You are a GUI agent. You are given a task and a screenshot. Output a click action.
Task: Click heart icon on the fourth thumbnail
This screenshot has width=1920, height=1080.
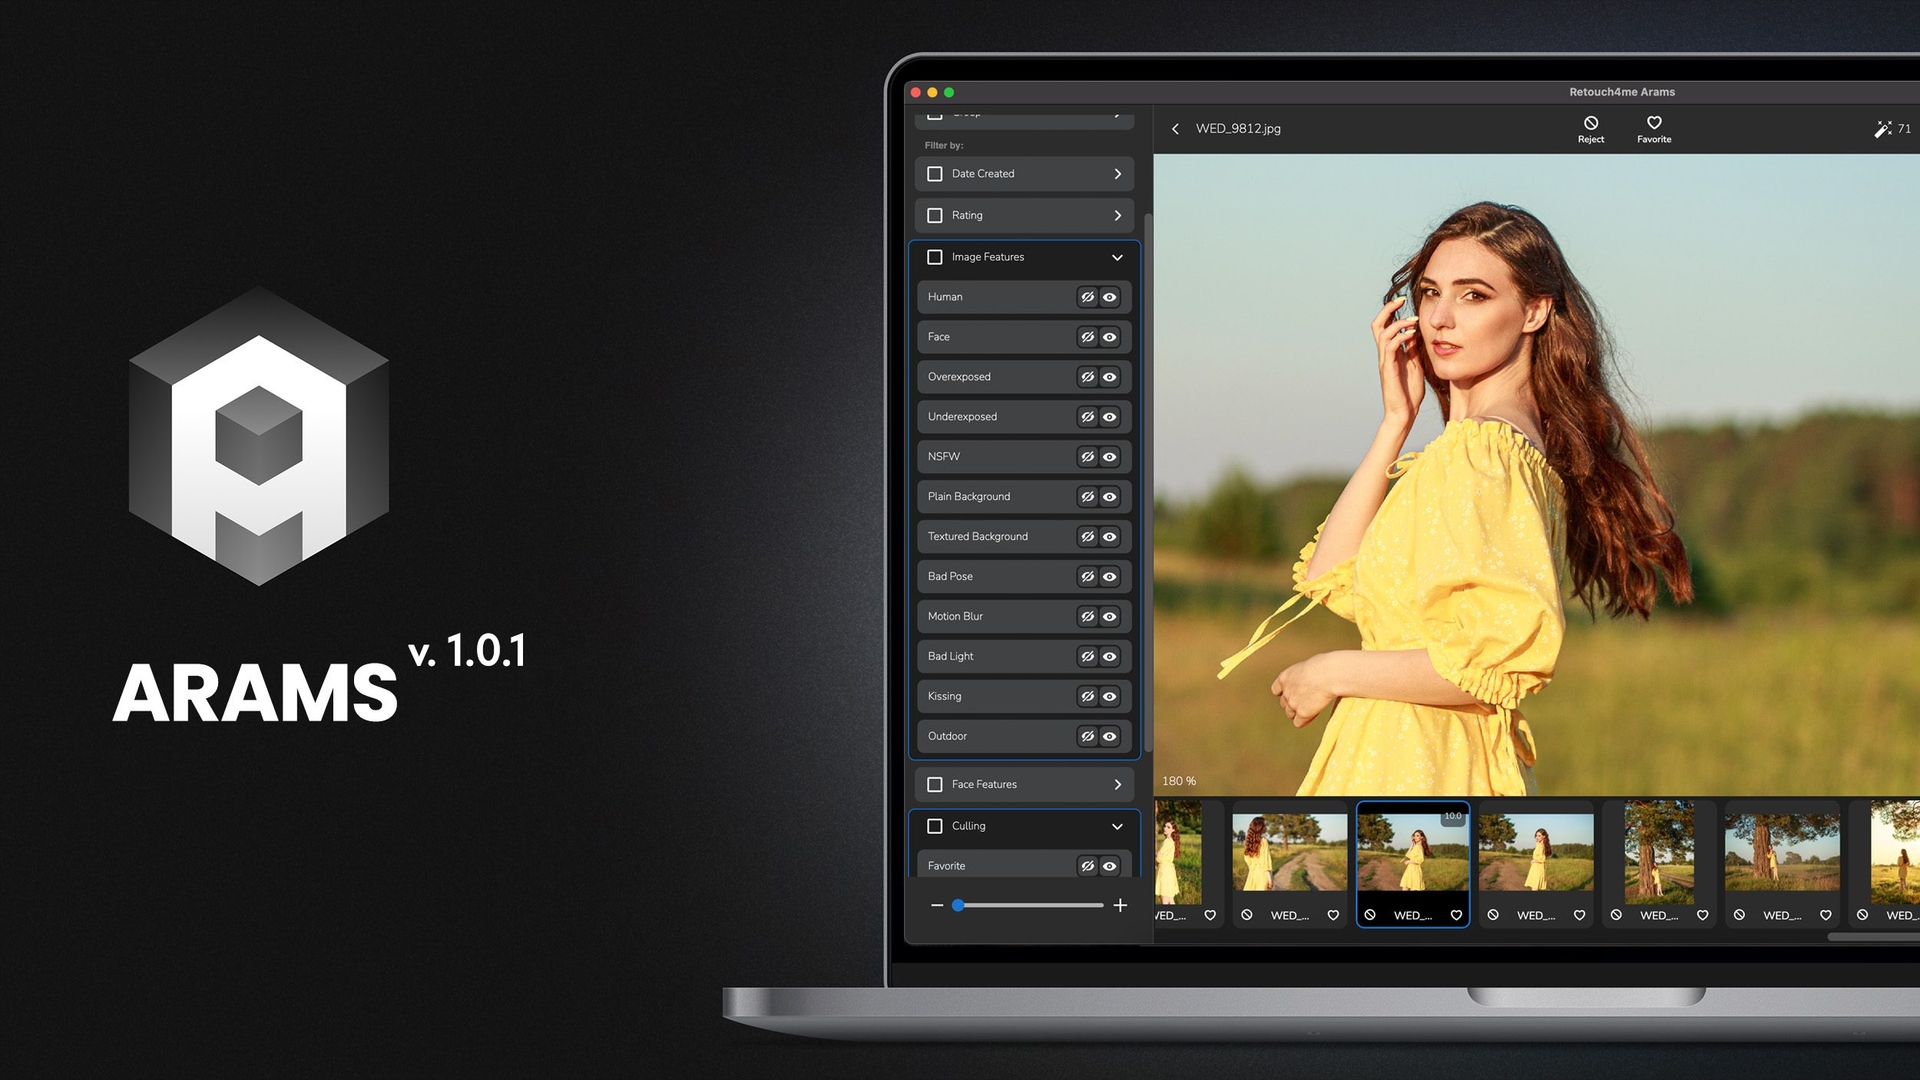[1579, 915]
